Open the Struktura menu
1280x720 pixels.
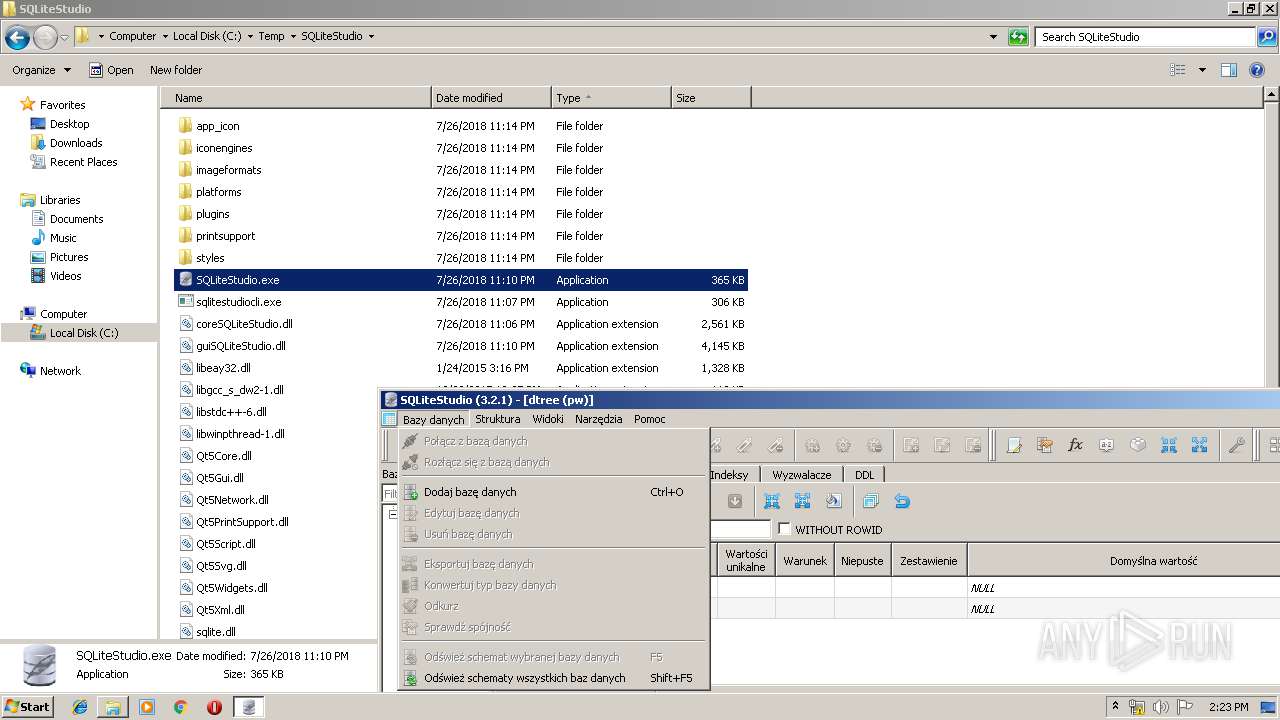498,419
